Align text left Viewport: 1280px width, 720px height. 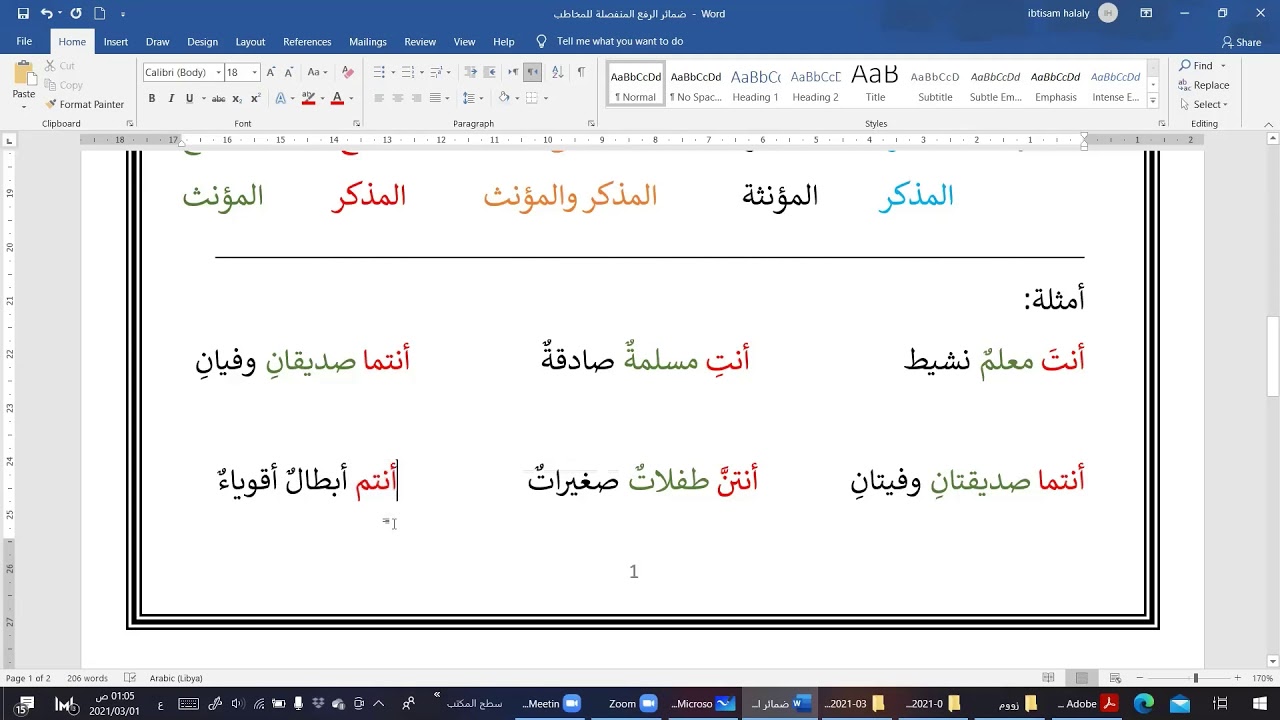pyautogui.click(x=379, y=98)
